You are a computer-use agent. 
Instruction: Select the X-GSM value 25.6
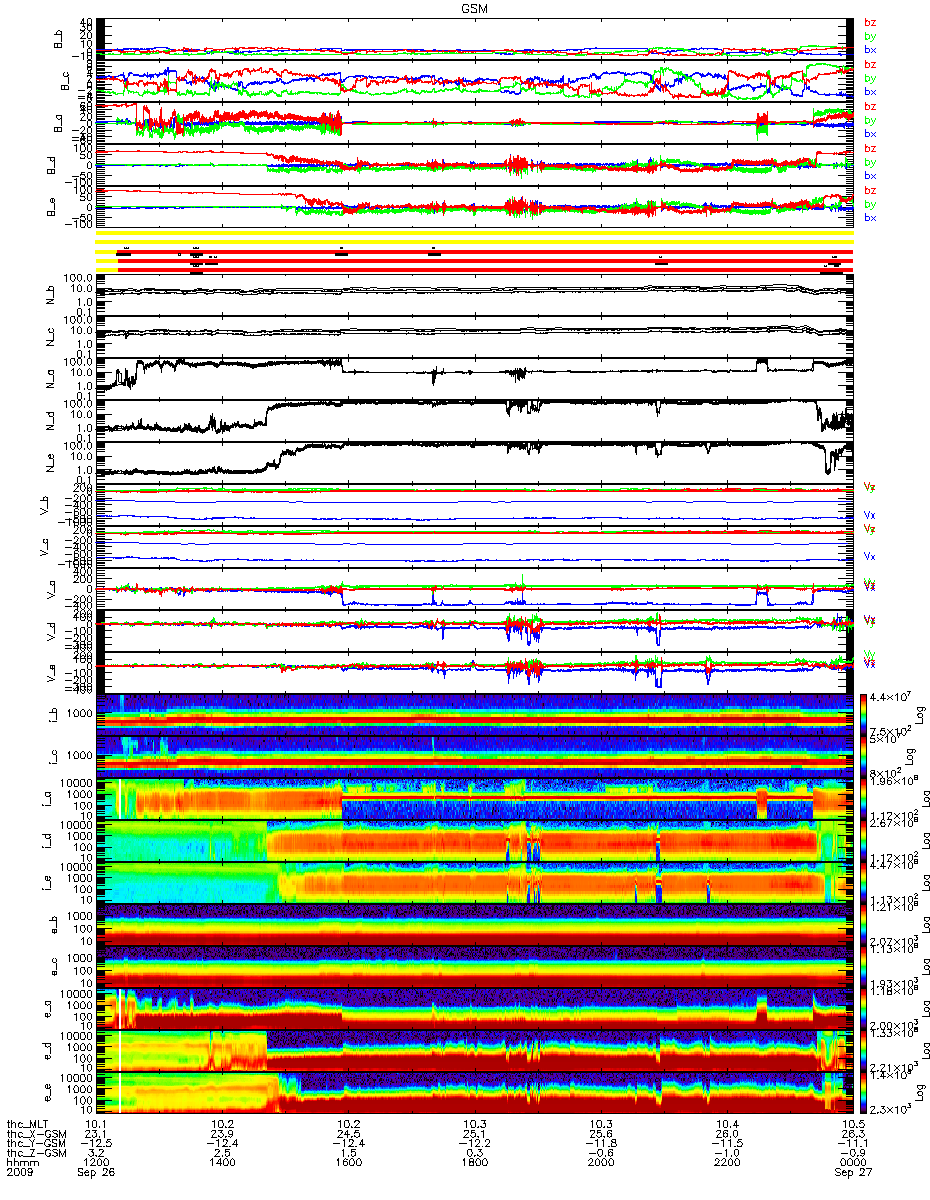point(600,1135)
